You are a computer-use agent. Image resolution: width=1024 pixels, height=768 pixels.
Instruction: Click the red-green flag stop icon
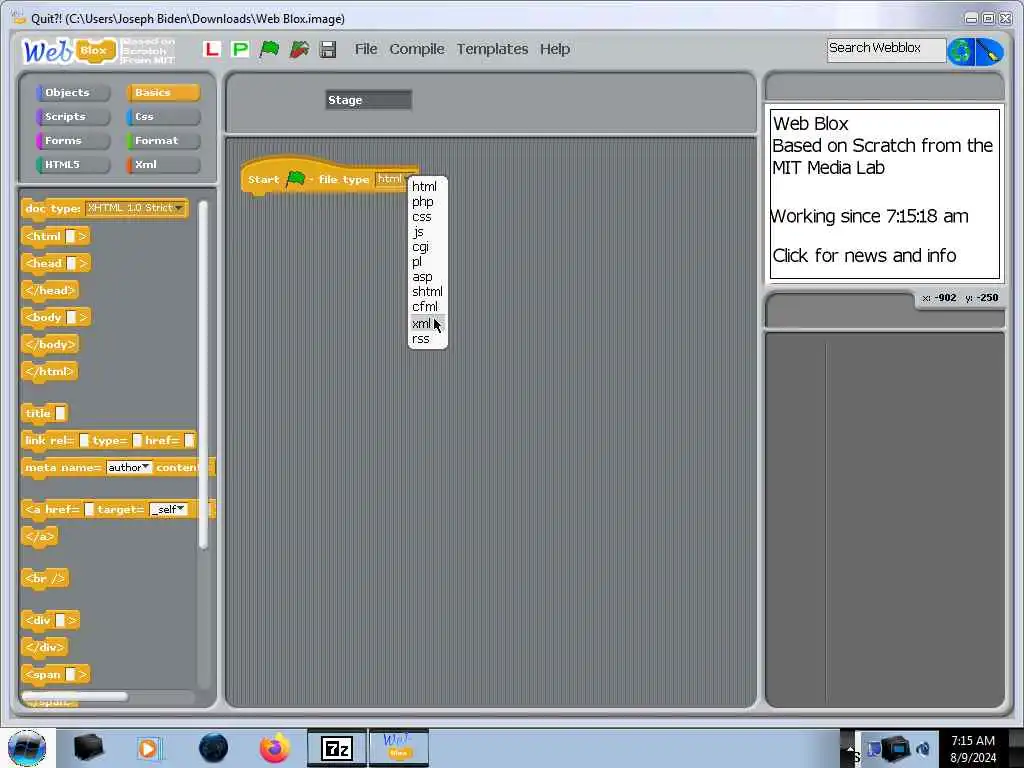point(299,49)
